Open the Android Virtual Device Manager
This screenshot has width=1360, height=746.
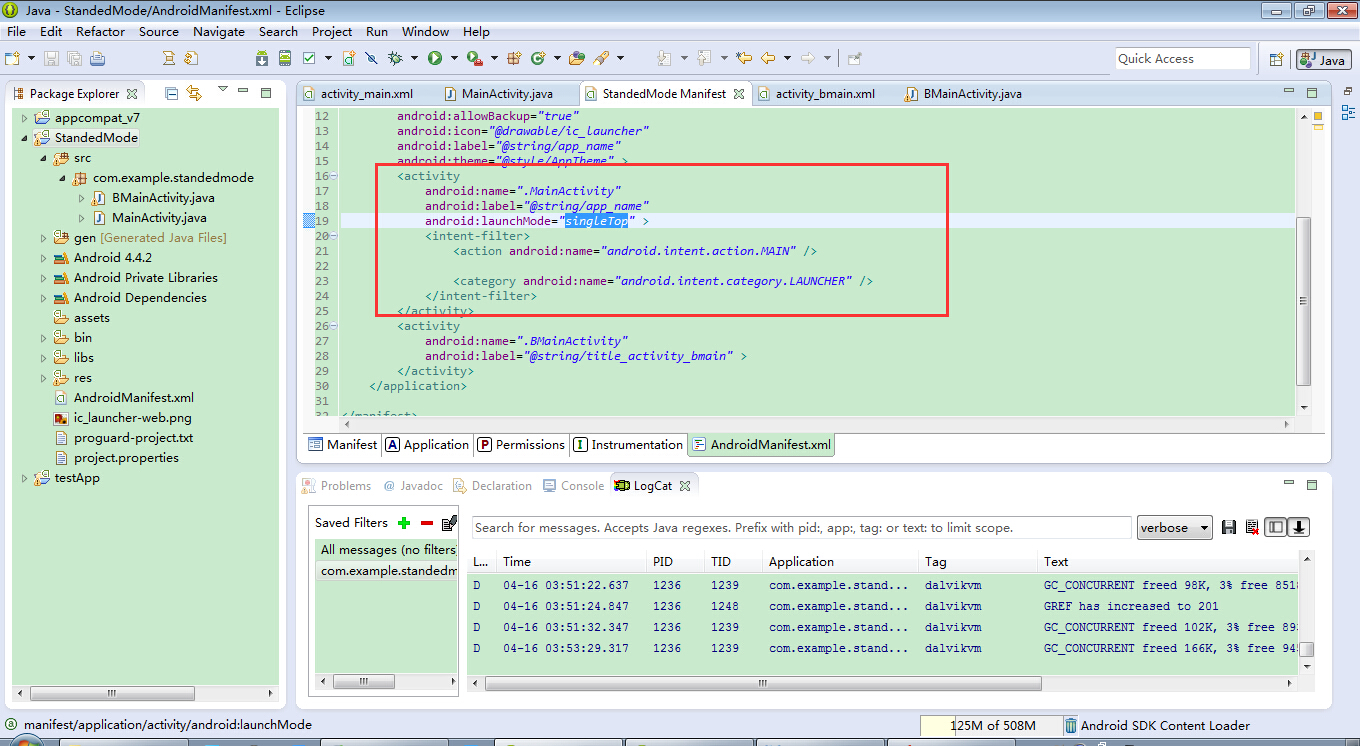pyautogui.click(x=285, y=58)
